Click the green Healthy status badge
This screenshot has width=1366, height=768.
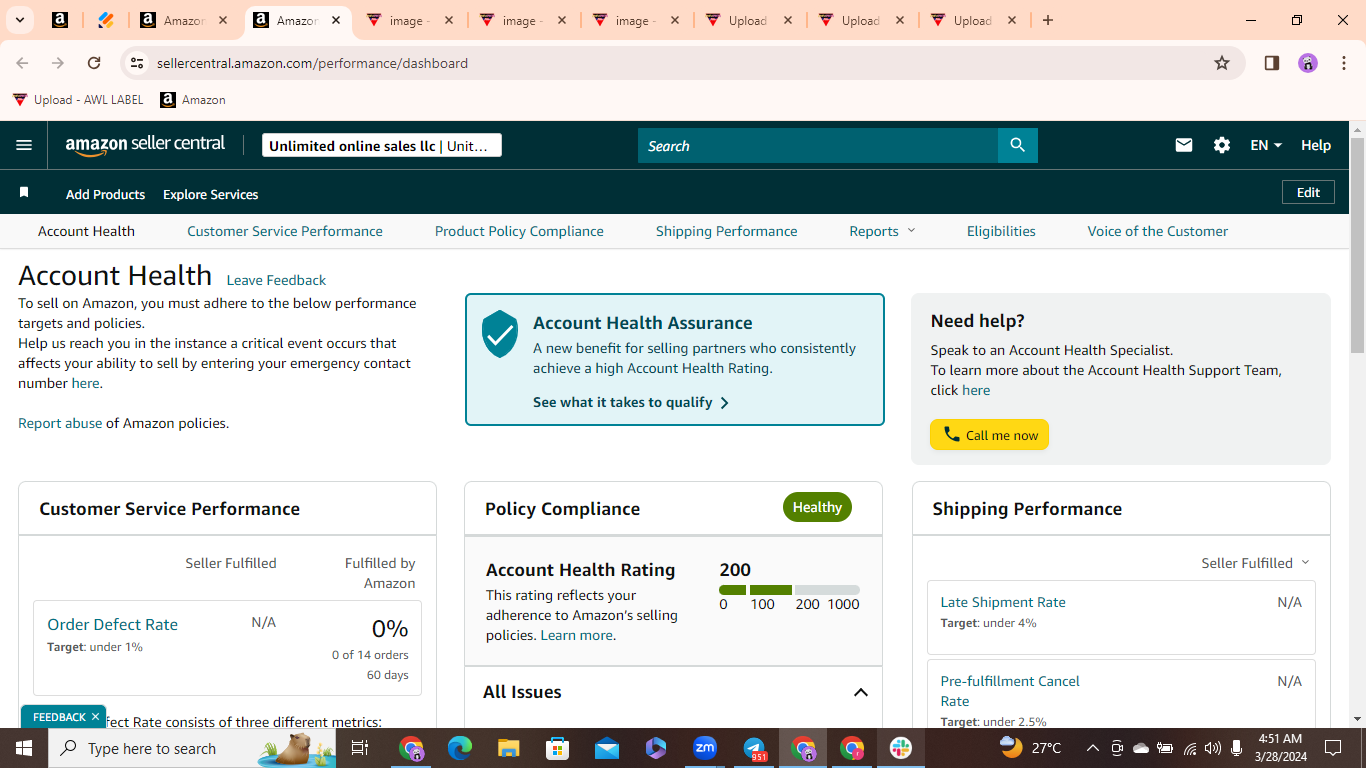pos(817,507)
